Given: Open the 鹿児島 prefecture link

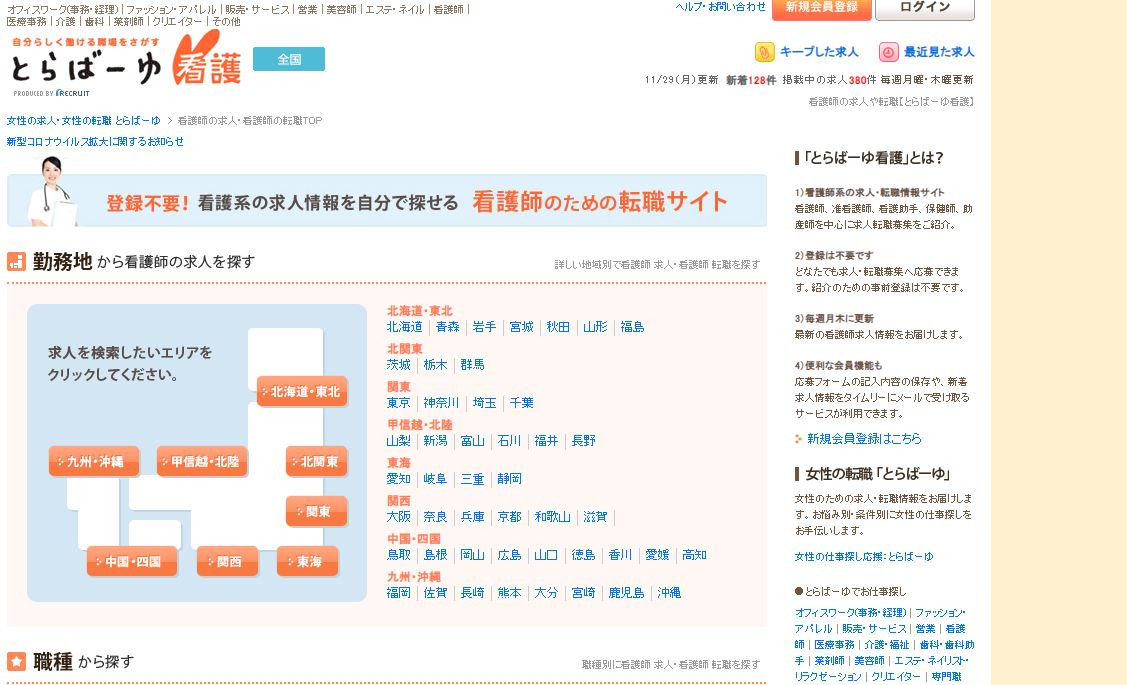Looking at the screenshot, I should coord(627,594).
